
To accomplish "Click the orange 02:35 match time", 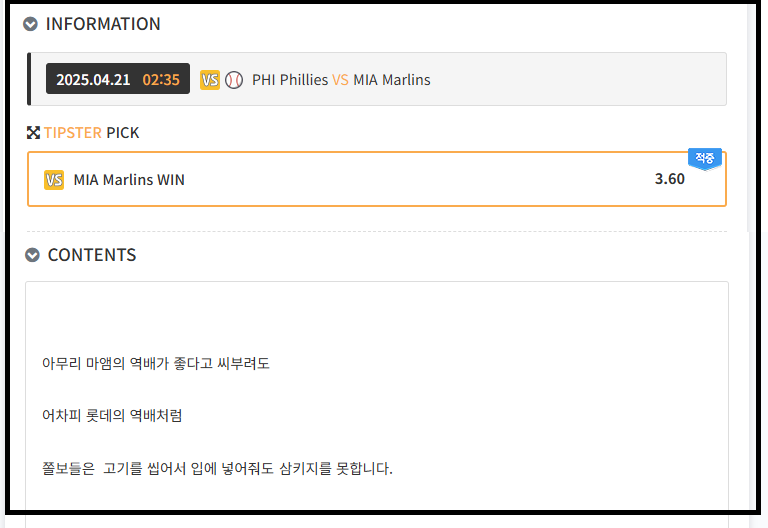I will click(161, 79).
